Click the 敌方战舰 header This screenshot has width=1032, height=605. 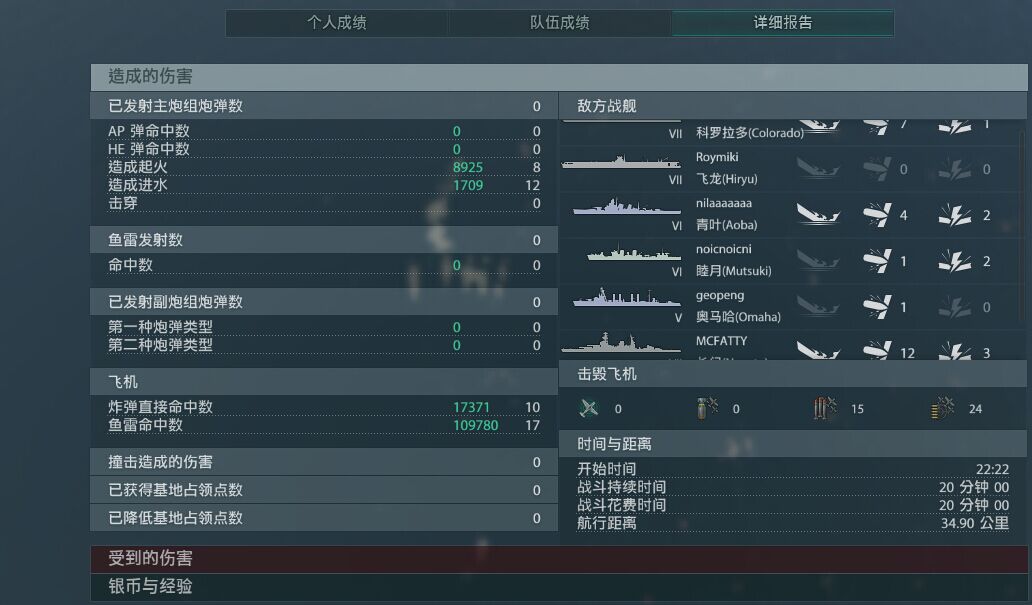792,106
